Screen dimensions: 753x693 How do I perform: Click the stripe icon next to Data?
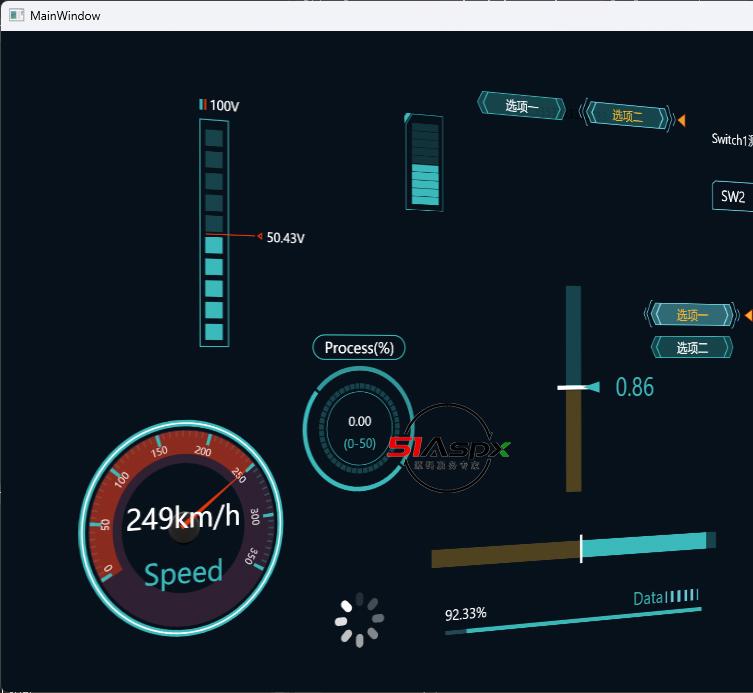point(684,596)
